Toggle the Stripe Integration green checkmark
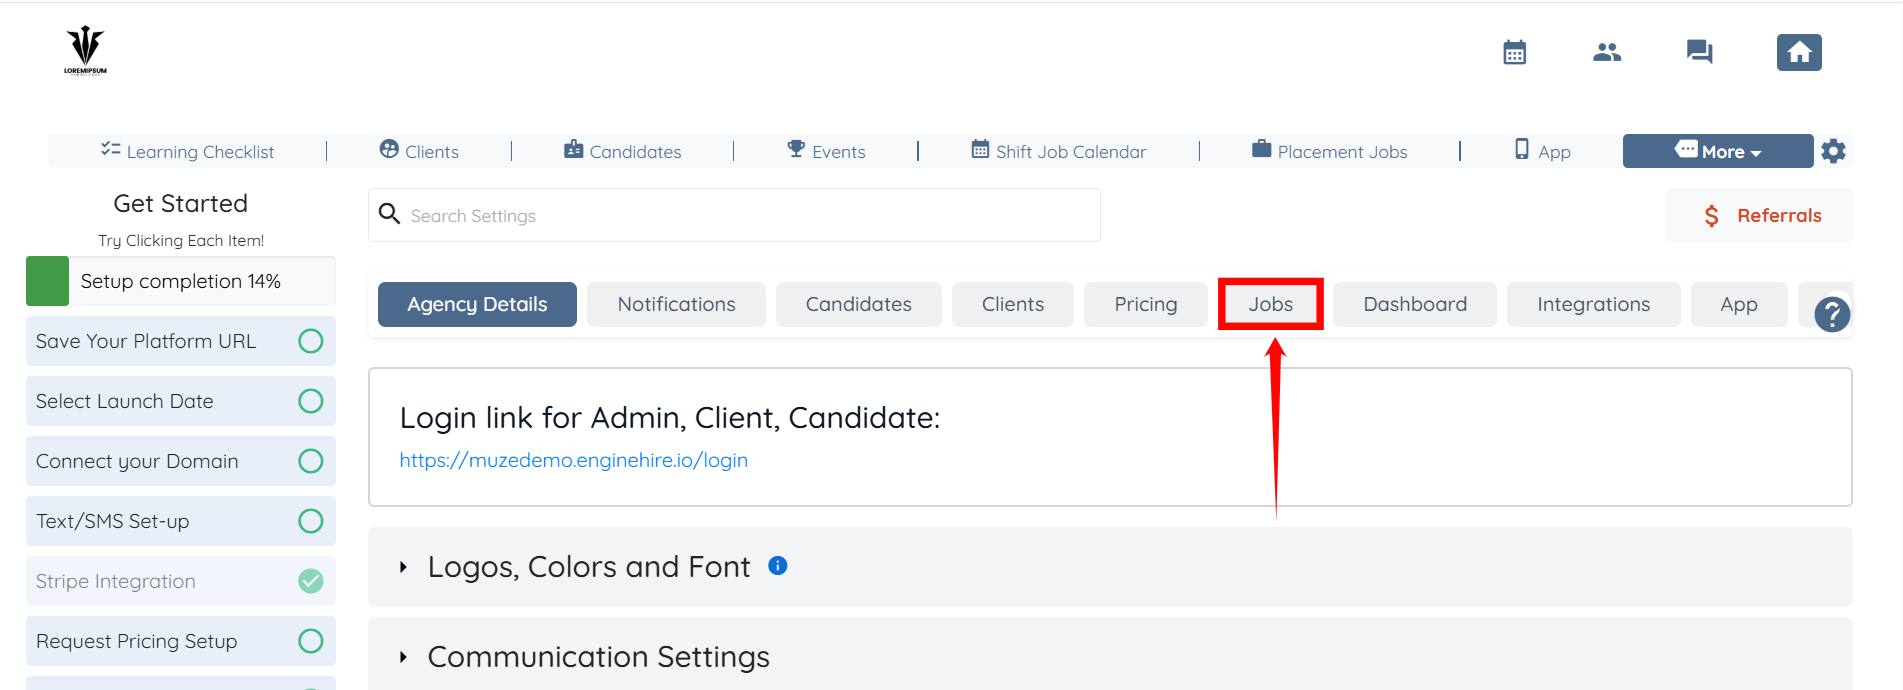This screenshot has height=690, width=1903. (x=311, y=581)
